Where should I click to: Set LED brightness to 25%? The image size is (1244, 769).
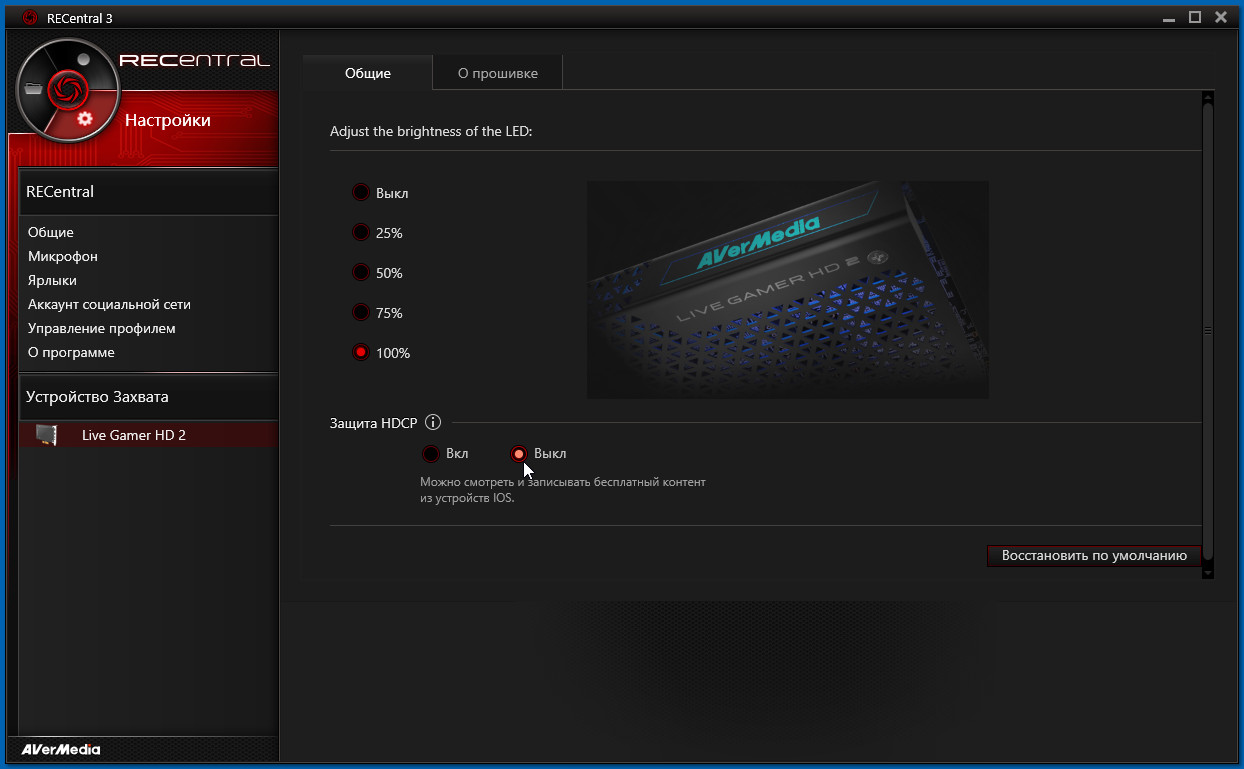point(361,232)
